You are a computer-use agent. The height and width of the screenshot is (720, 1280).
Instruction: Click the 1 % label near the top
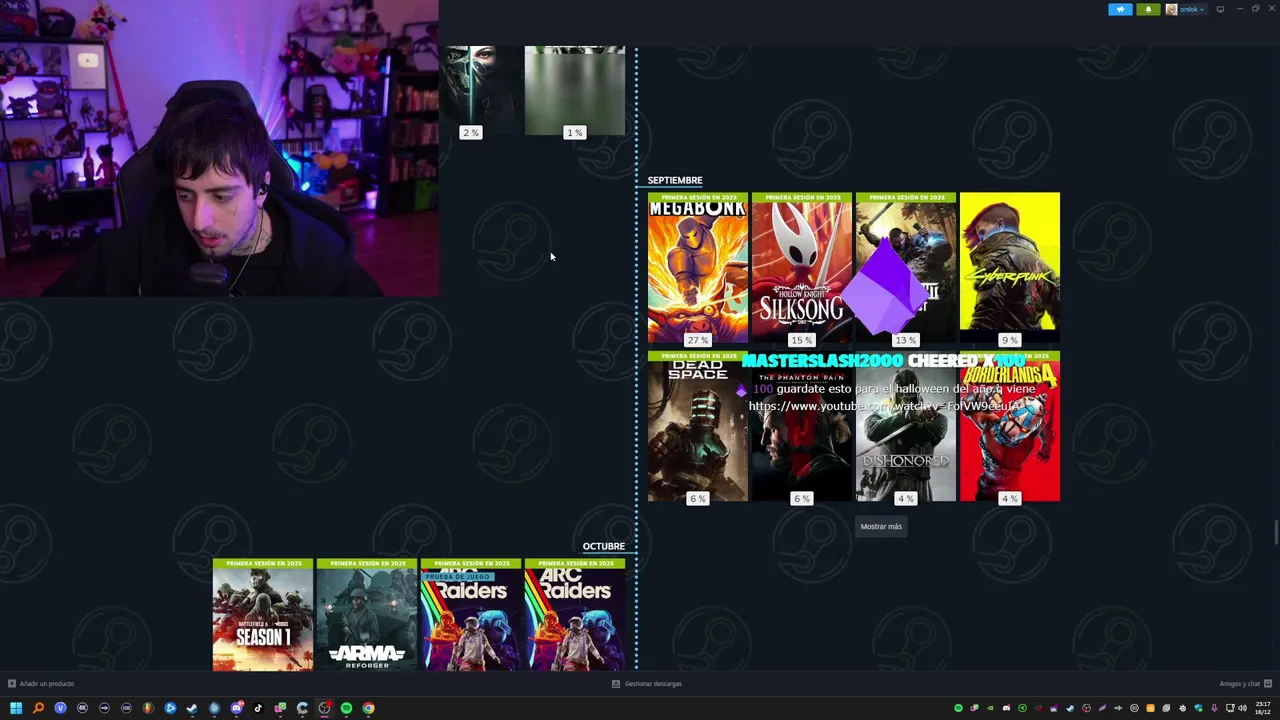tap(574, 132)
